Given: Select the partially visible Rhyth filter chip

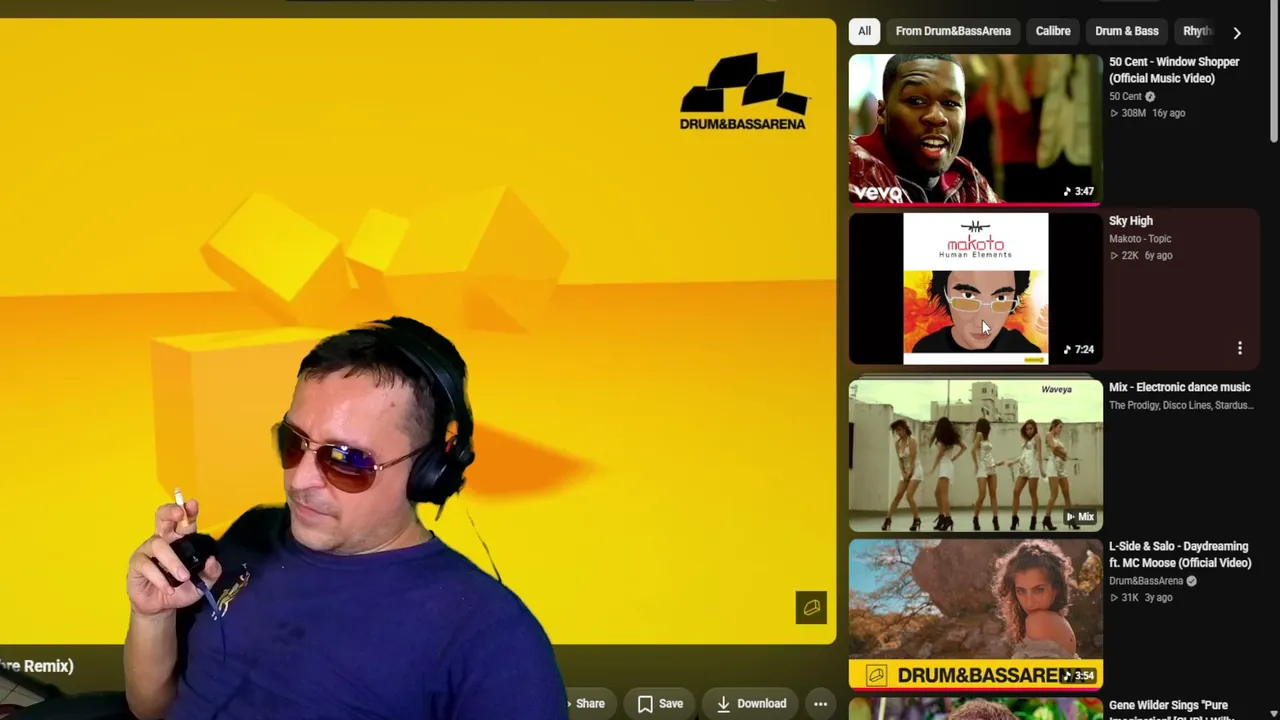Looking at the screenshot, I should pyautogui.click(x=1197, y=31).
